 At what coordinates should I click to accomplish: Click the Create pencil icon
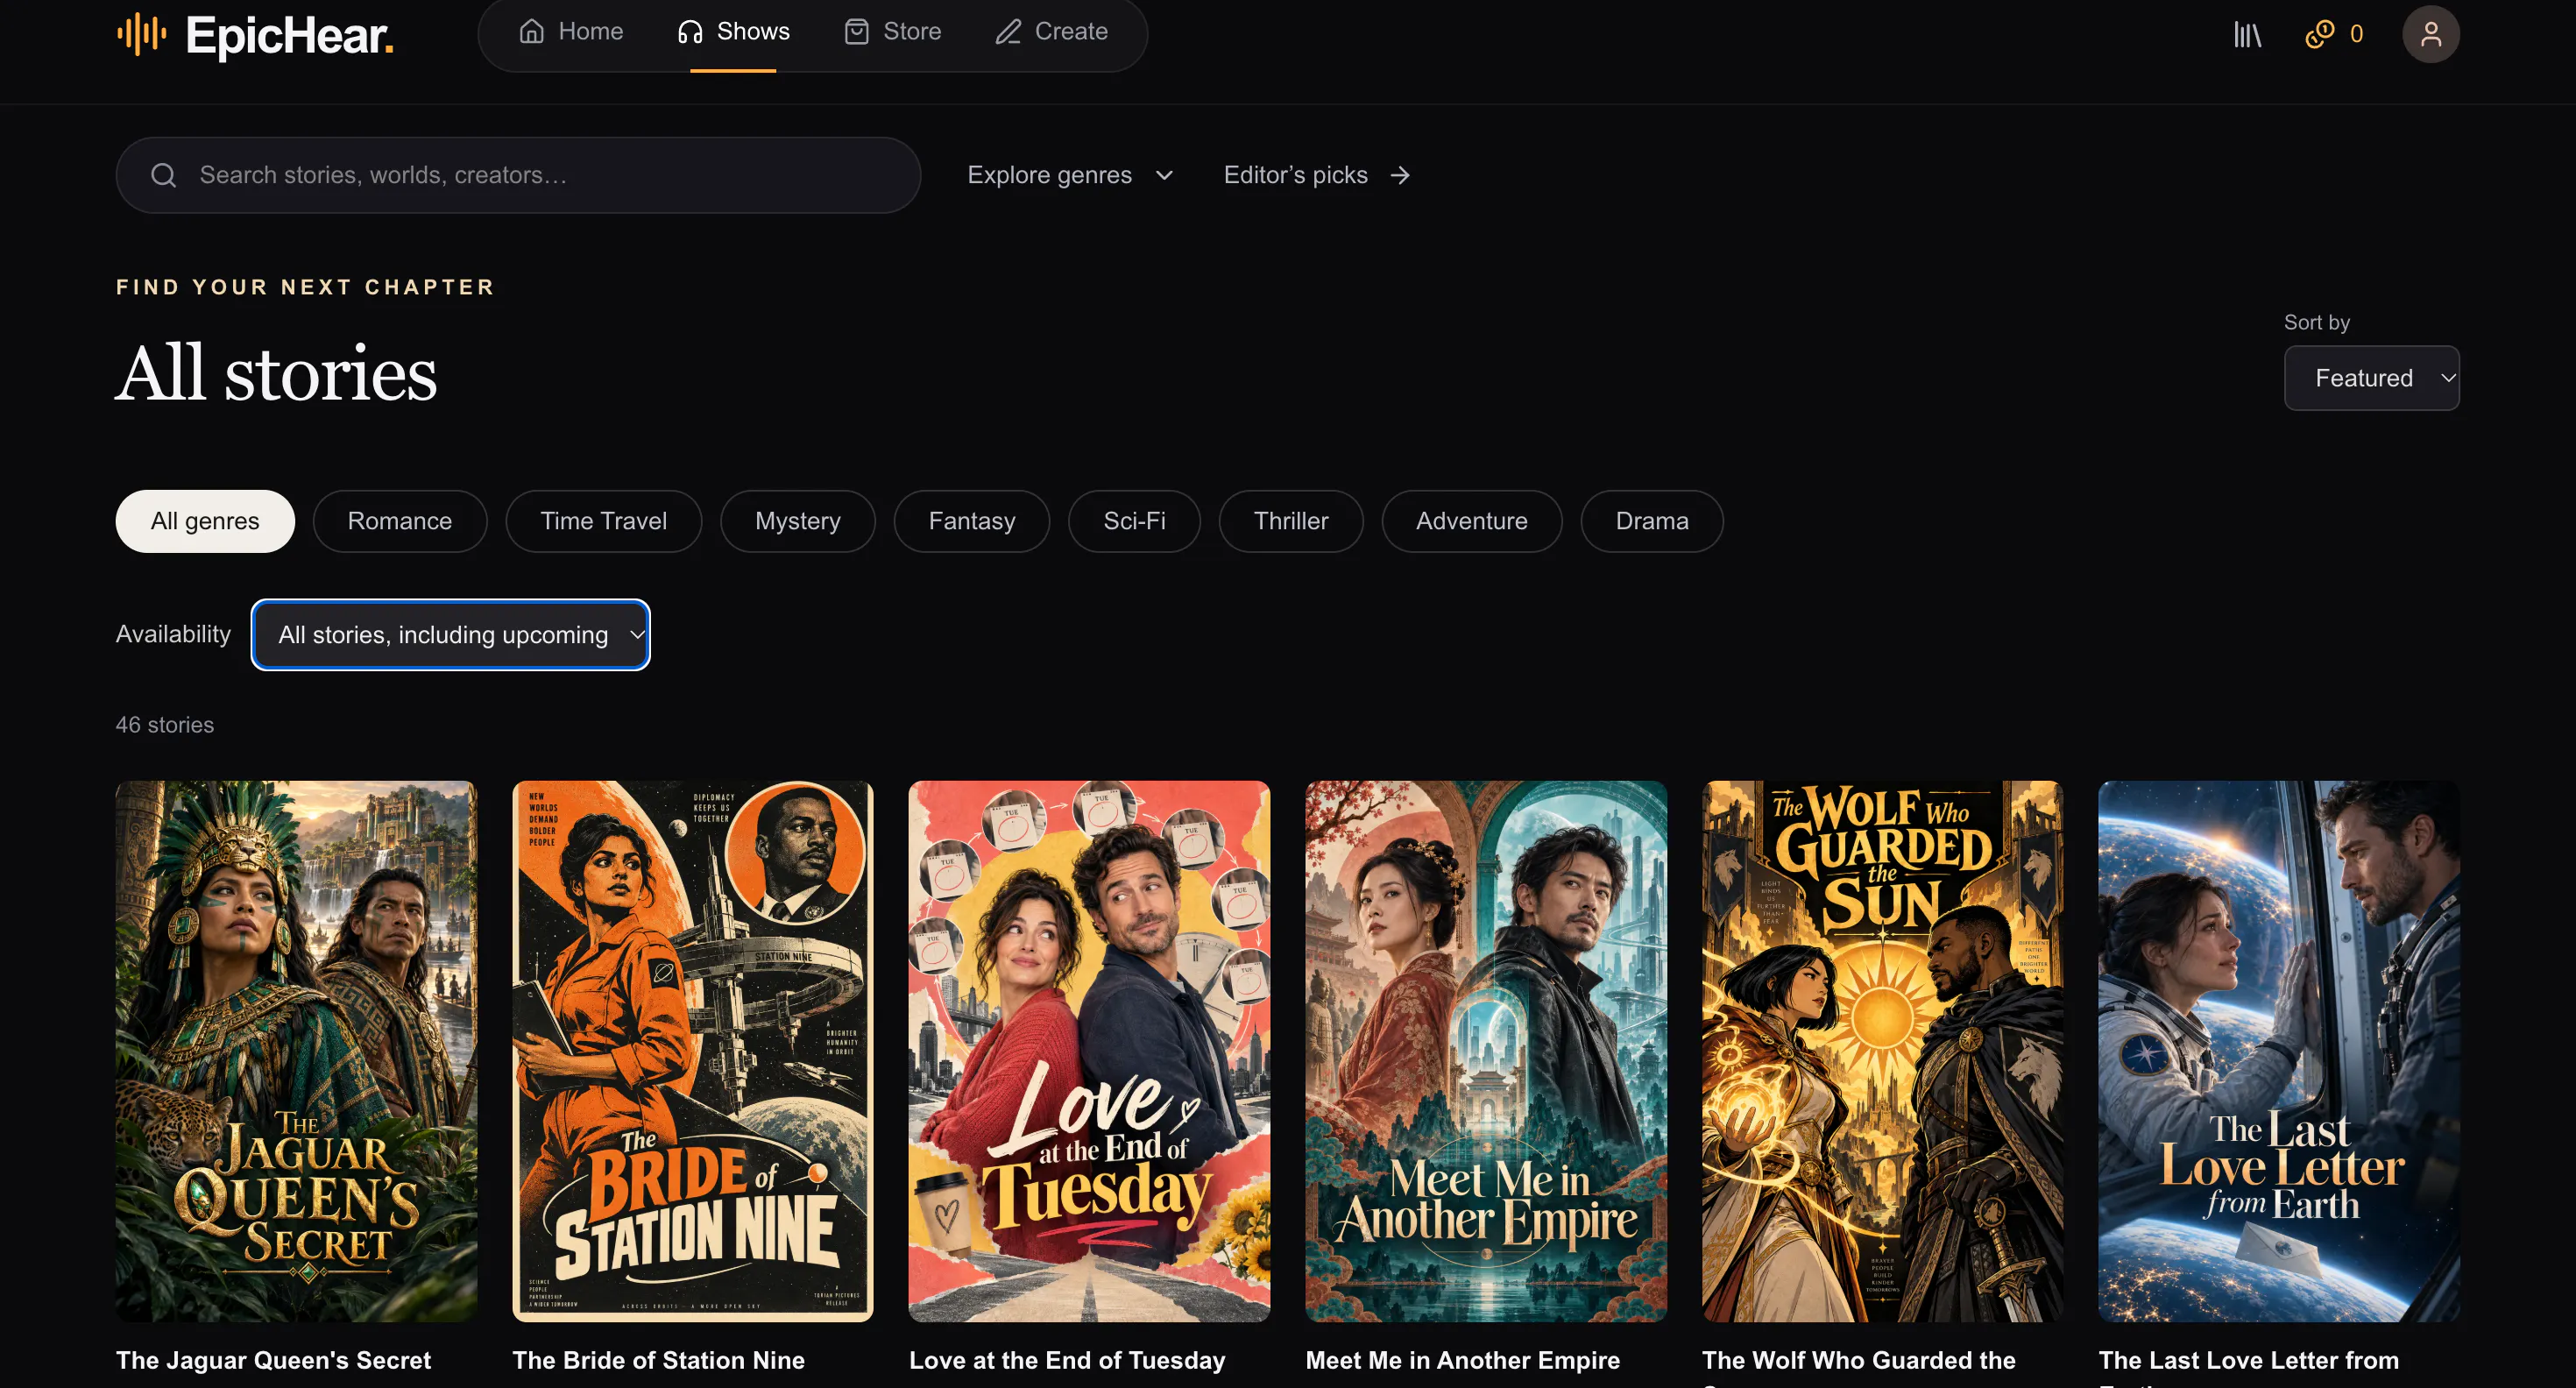pyautogui.click(x=1008, y=32)
